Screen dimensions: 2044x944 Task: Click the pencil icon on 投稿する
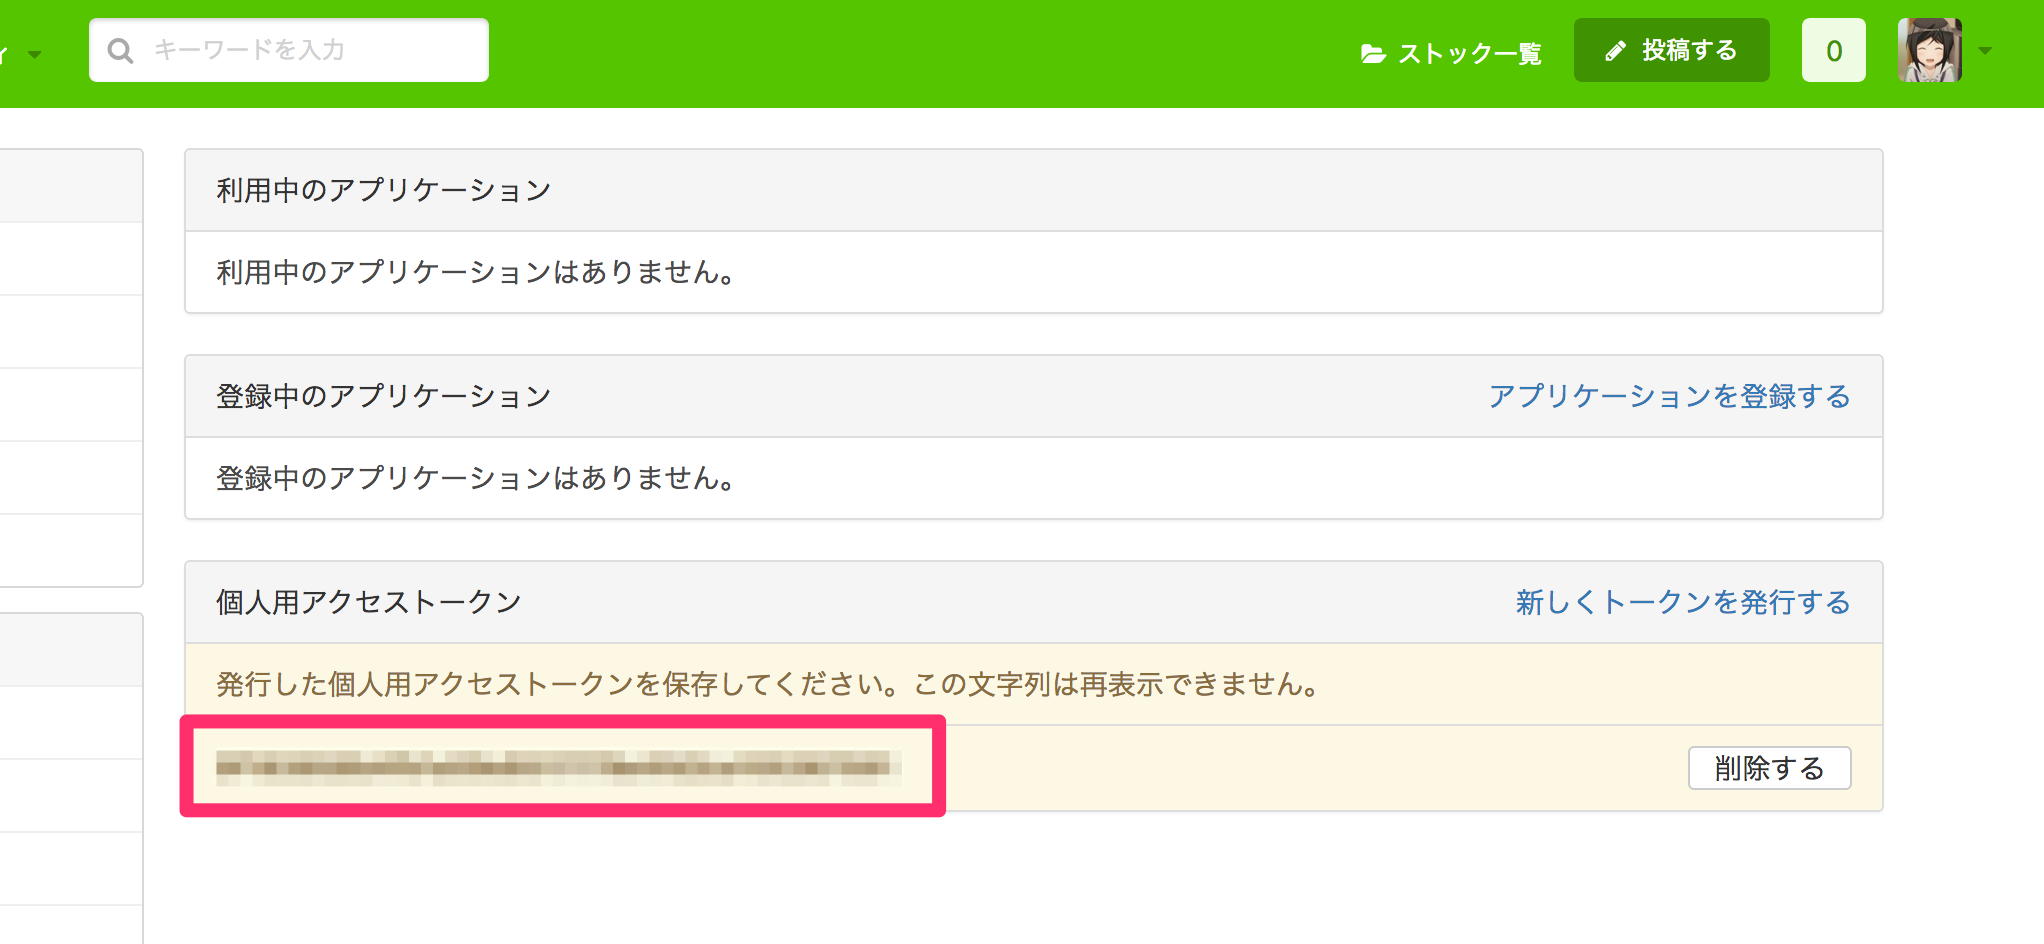(1615, 51)
